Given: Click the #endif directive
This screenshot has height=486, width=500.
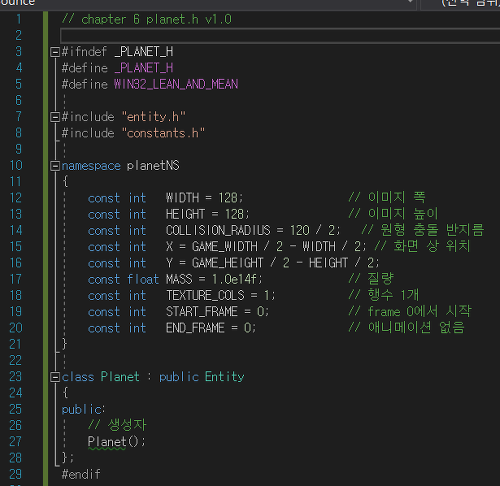Looking at the screenshot, I should coord(81,474).
